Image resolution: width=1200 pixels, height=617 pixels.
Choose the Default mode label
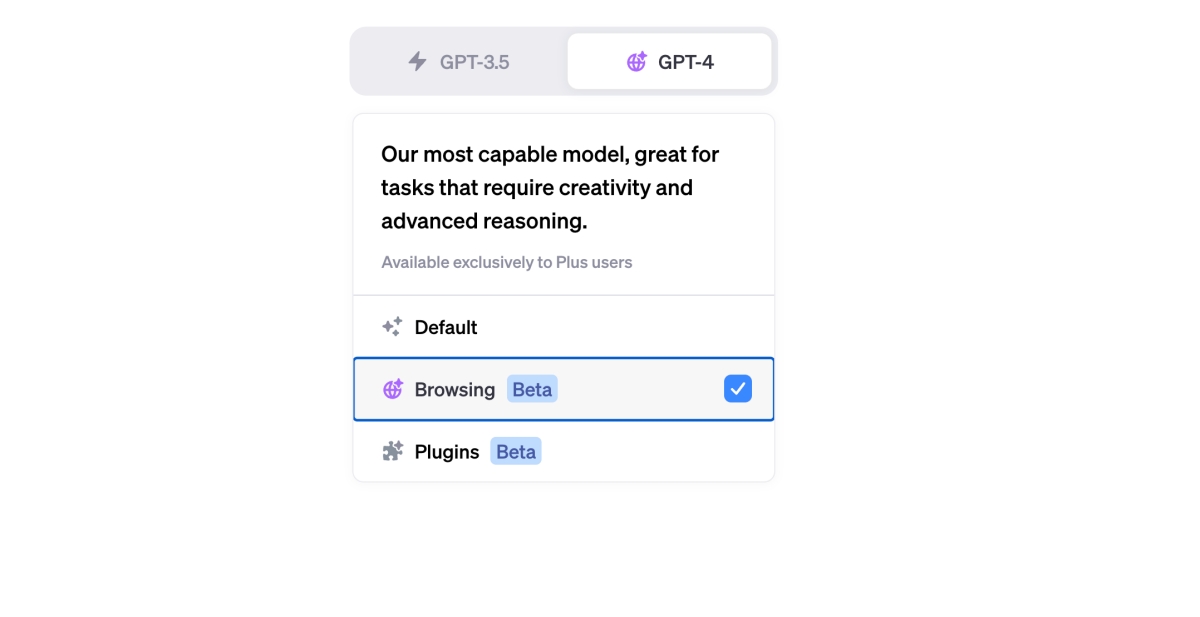[446, 327]
